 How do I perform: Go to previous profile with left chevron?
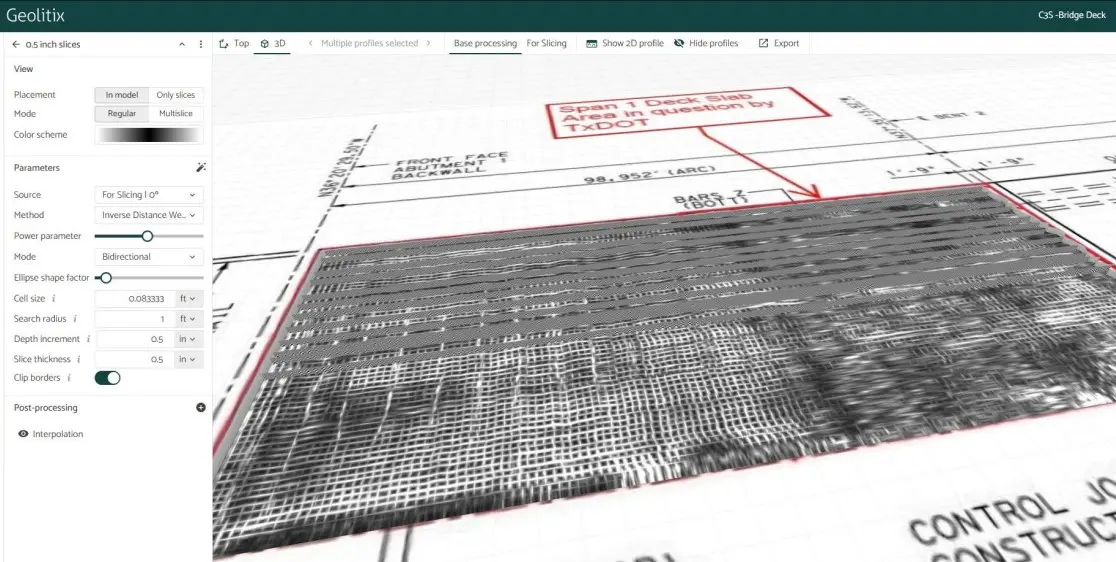tap(310, 43)
